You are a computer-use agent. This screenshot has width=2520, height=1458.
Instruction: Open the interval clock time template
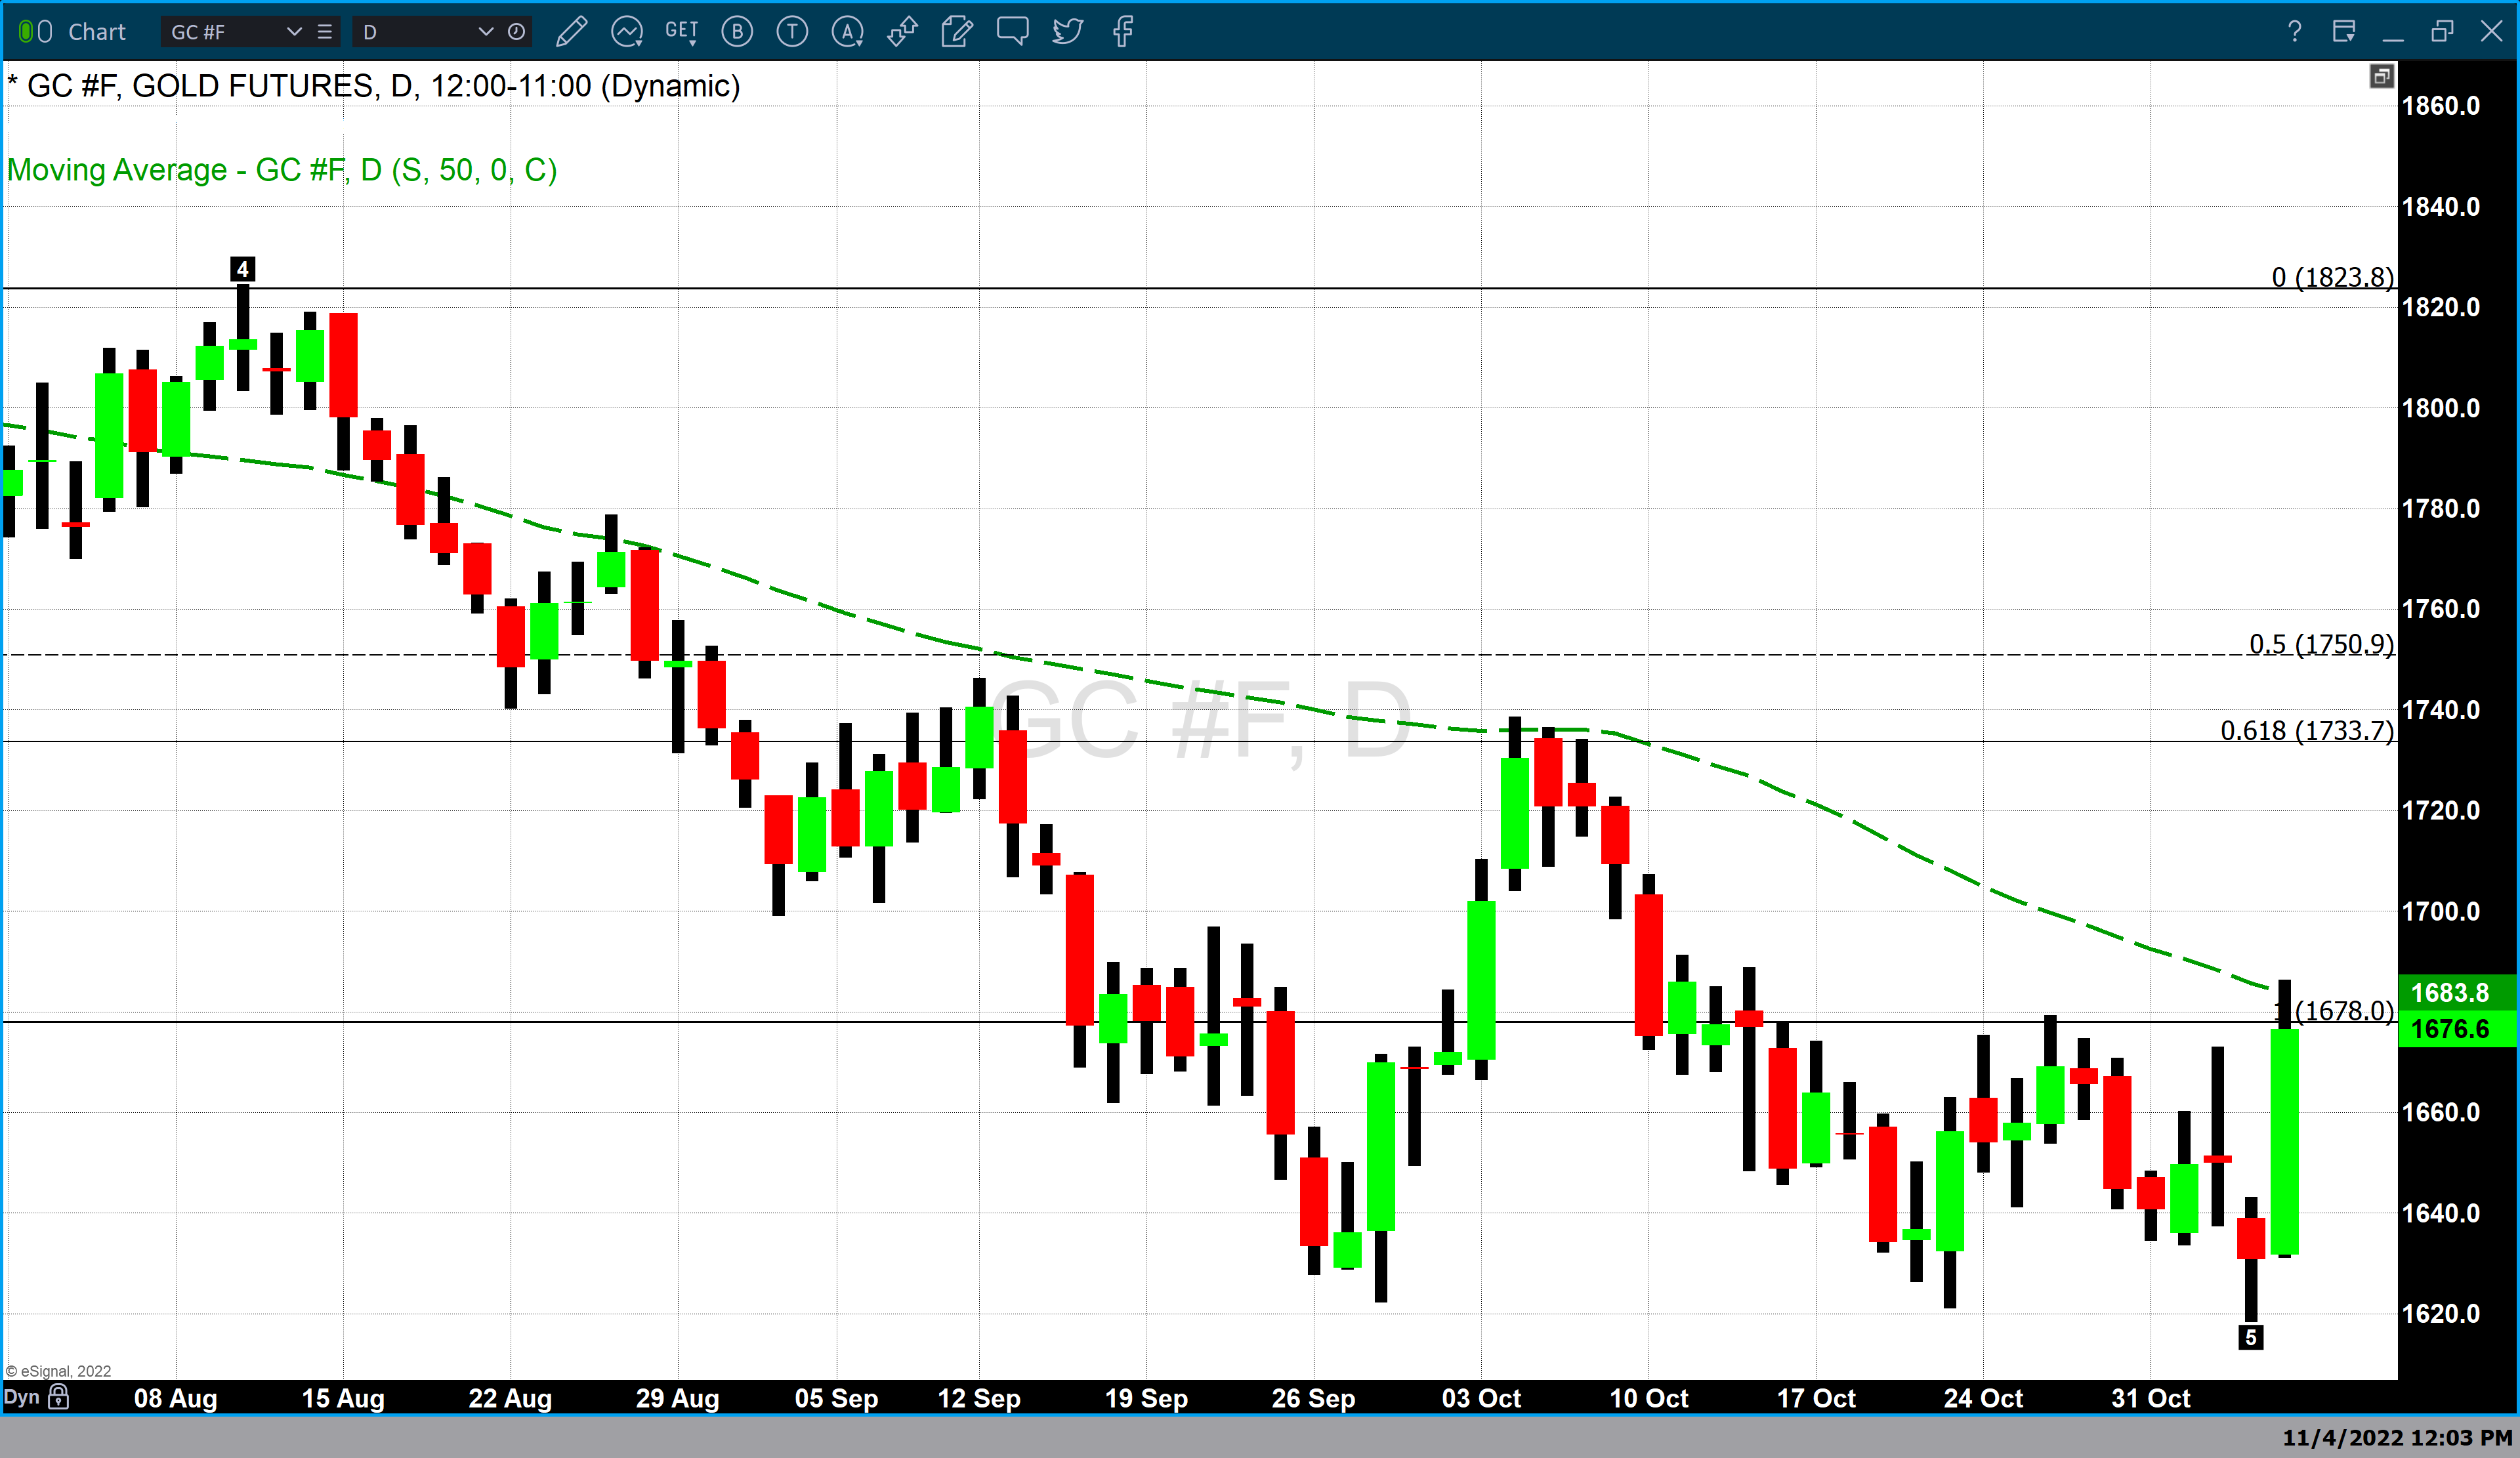[516, 32]
